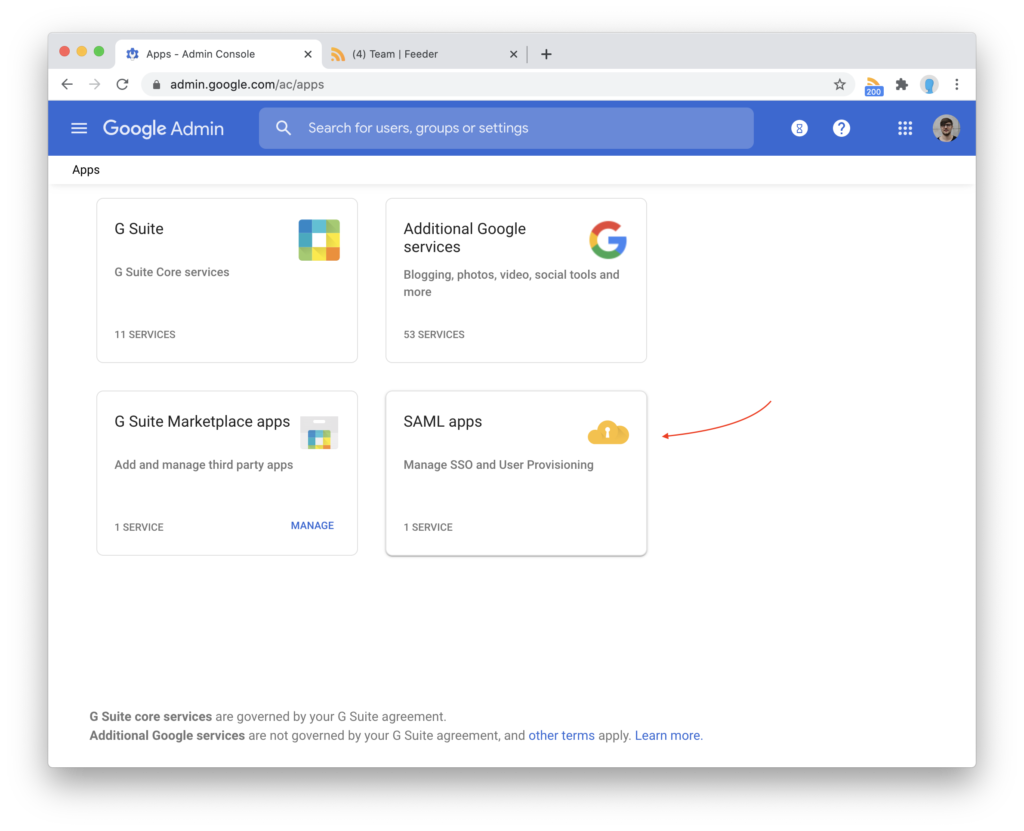The image size is (1024, 831).
Task: Switch to Apps - Admin Console tab
Action: click(219, 54)
